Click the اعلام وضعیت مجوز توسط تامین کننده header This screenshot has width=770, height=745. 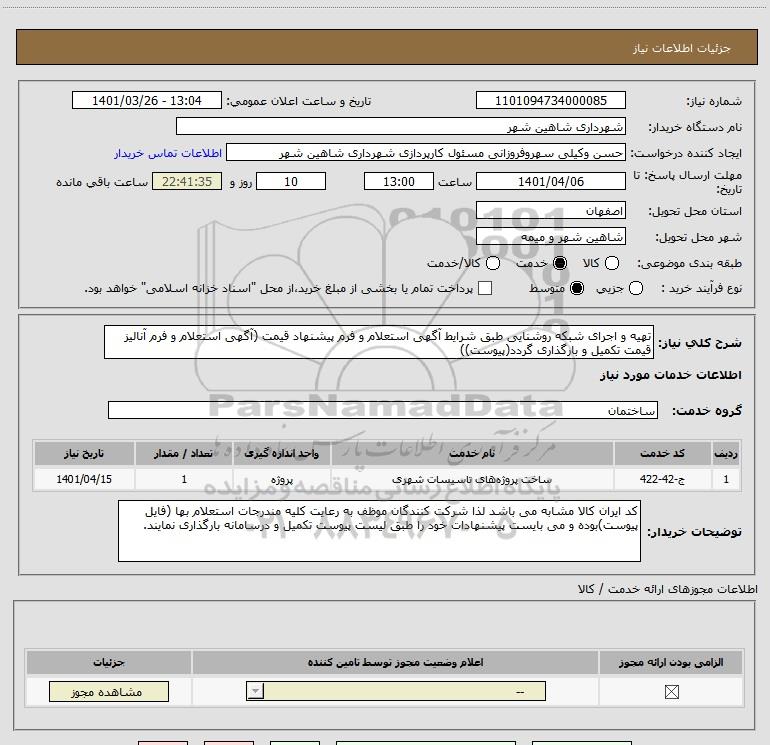coord(395,662)
